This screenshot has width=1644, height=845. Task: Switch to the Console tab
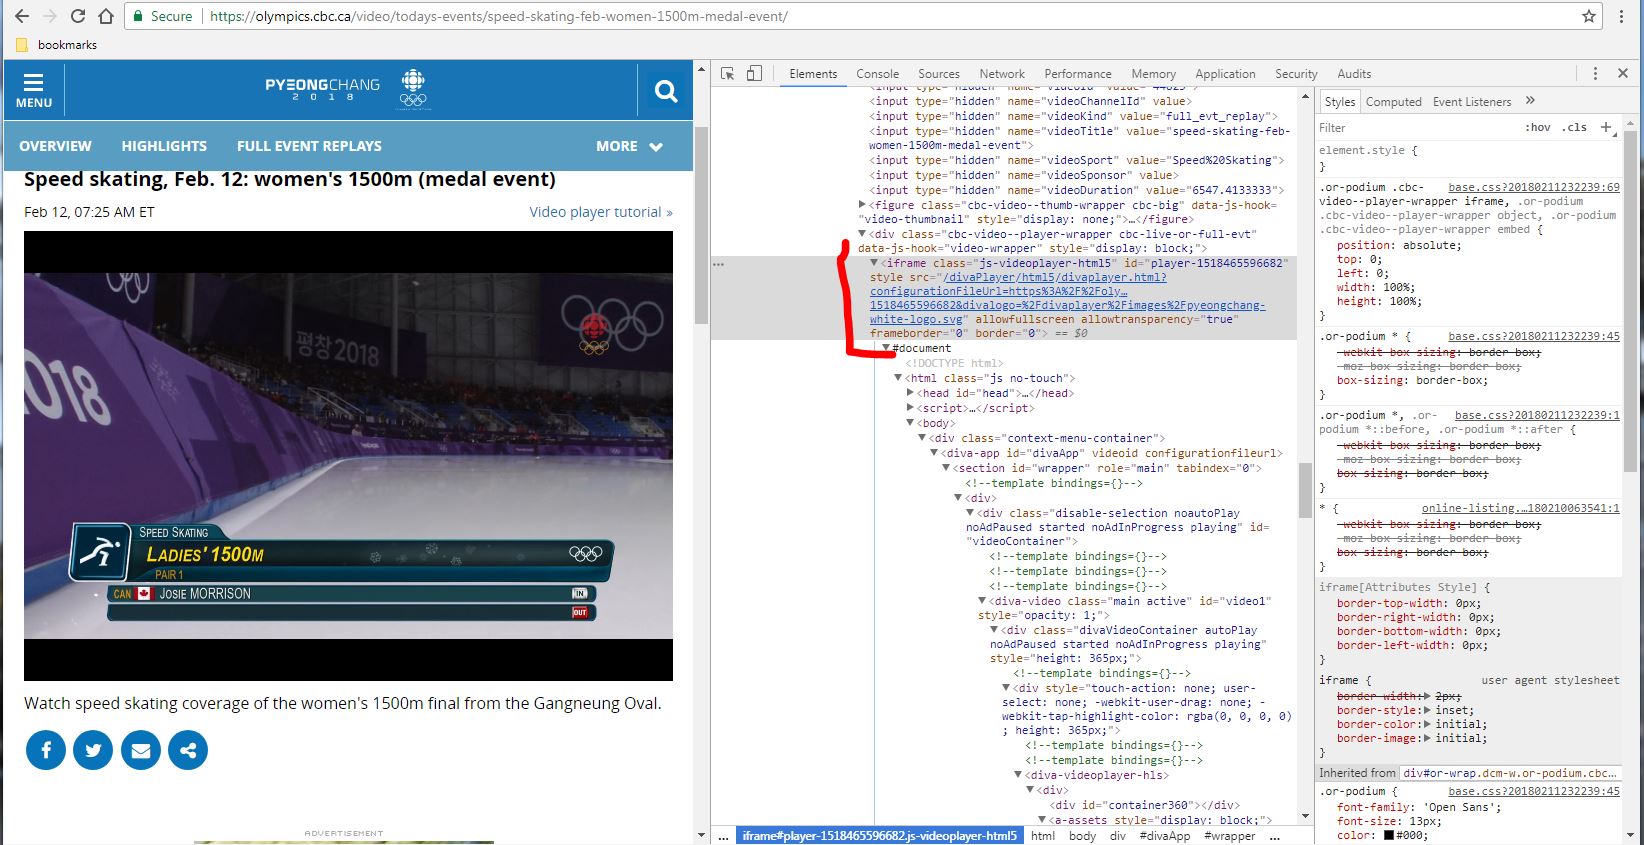click(x=877, y=74)
